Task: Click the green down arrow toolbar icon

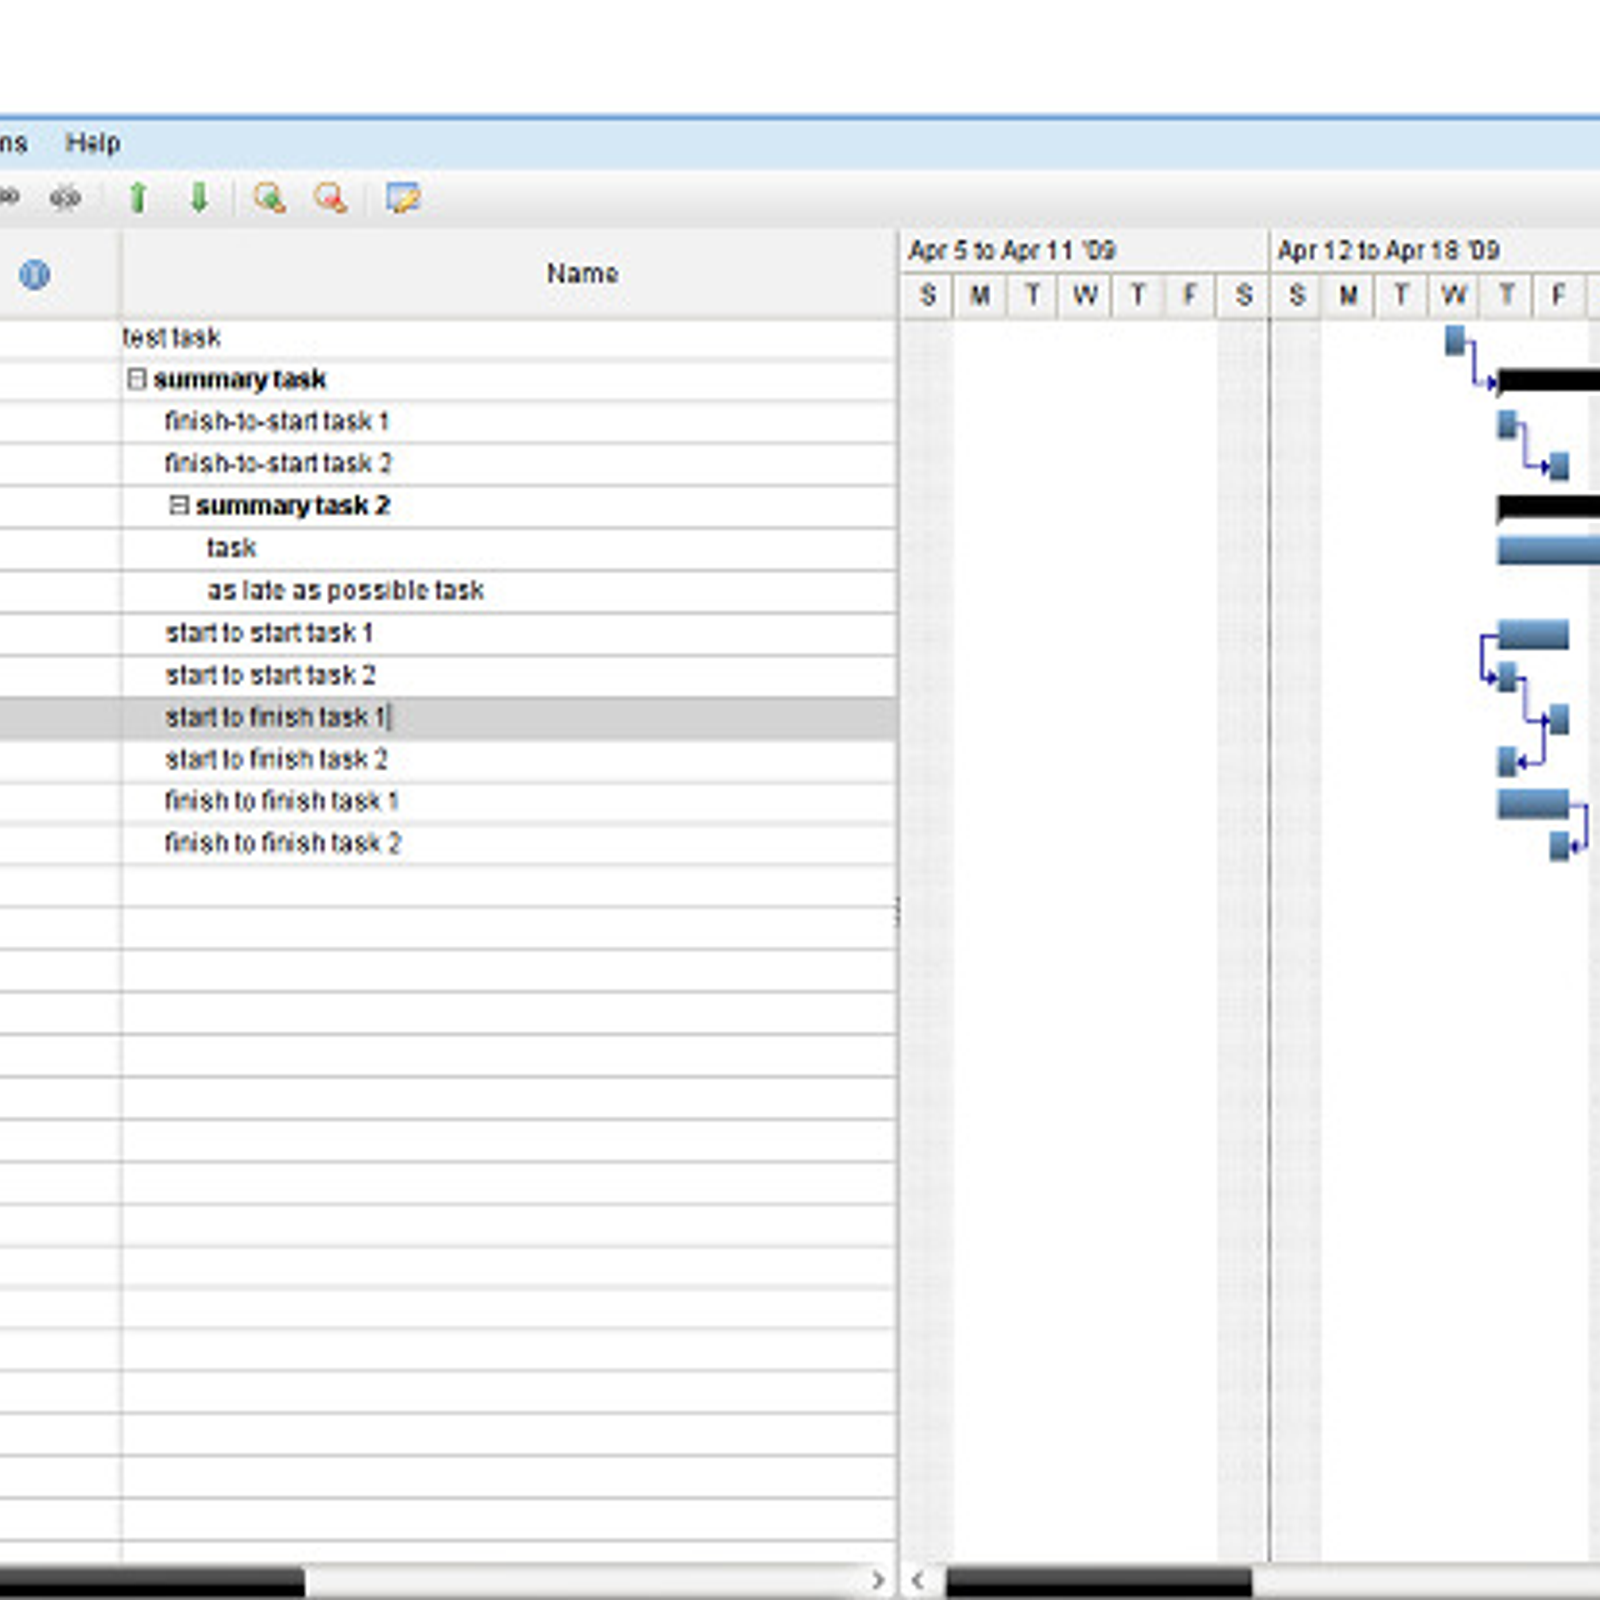Action: coord(199,198)
